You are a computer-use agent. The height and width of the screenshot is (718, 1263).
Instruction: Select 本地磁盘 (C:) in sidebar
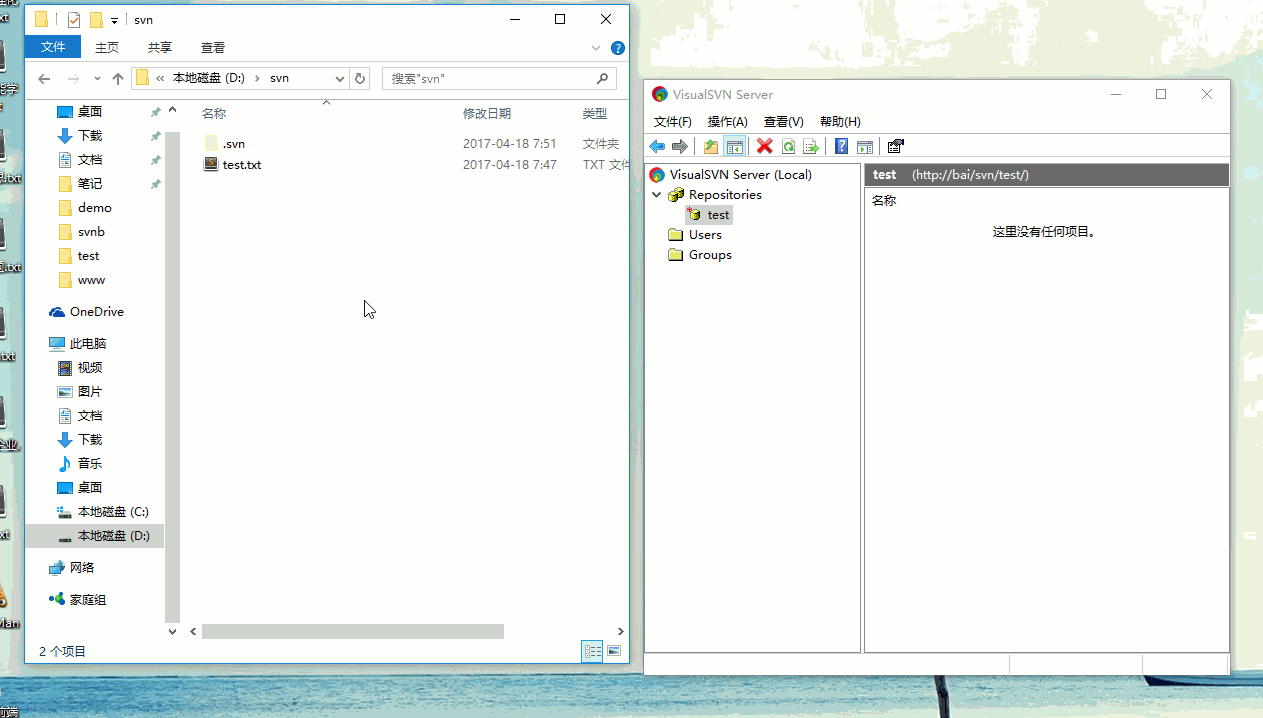(x=112, y=512)
